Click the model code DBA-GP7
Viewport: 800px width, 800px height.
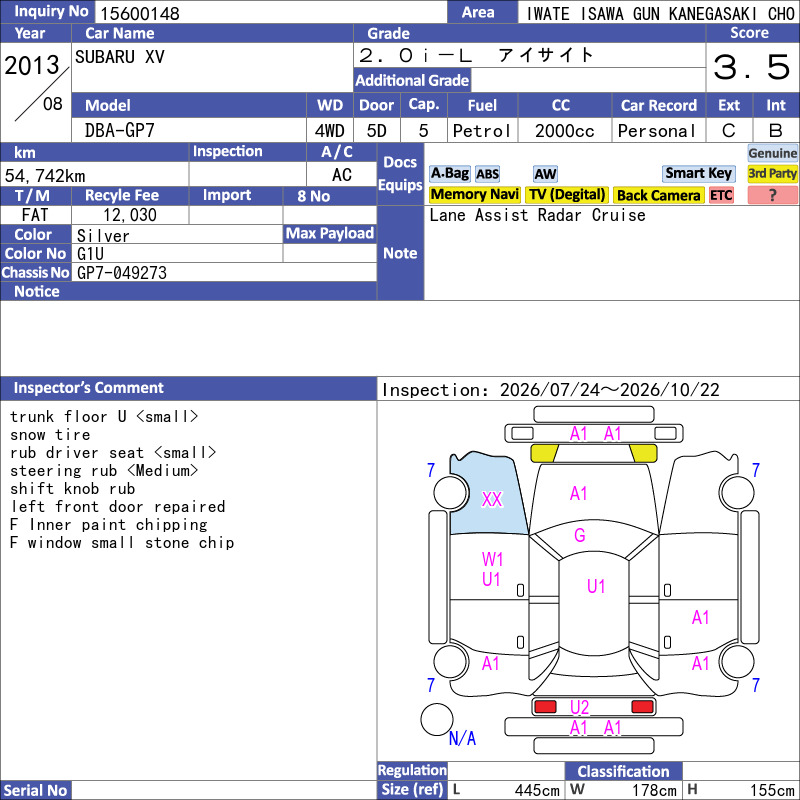click(119, 131)
